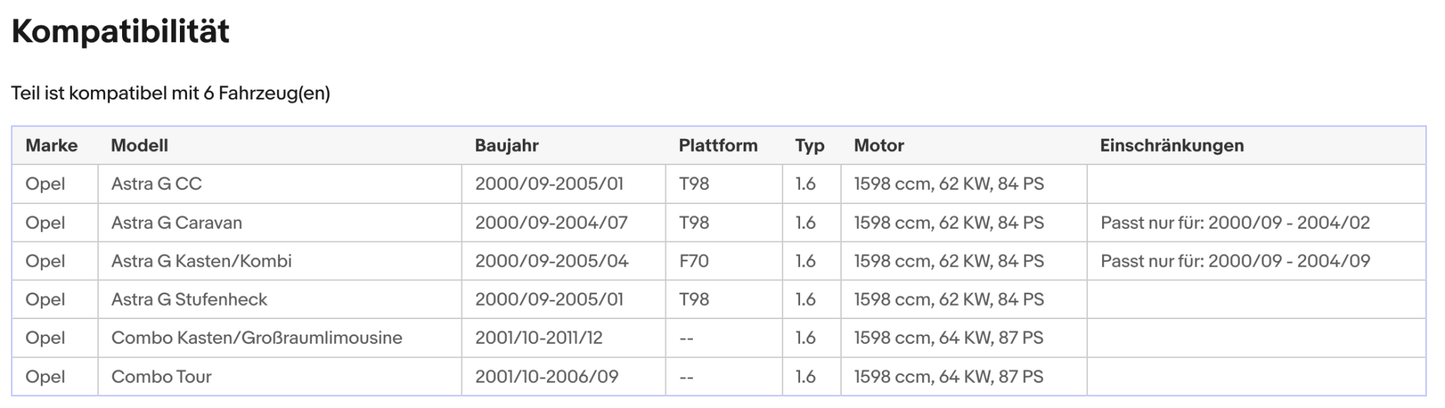Select the Astra G Stufenheck cell
Image resolution: width=1445 pixels, height=408 pixels.
click(x=189, y=300)
